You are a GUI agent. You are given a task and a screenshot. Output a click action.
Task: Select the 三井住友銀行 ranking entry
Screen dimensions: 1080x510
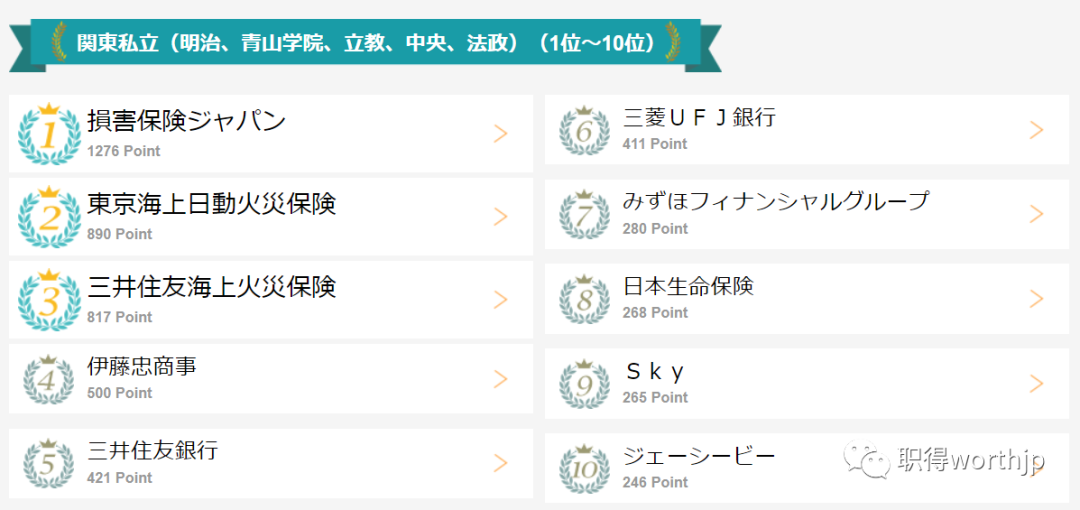coord(271,463)
